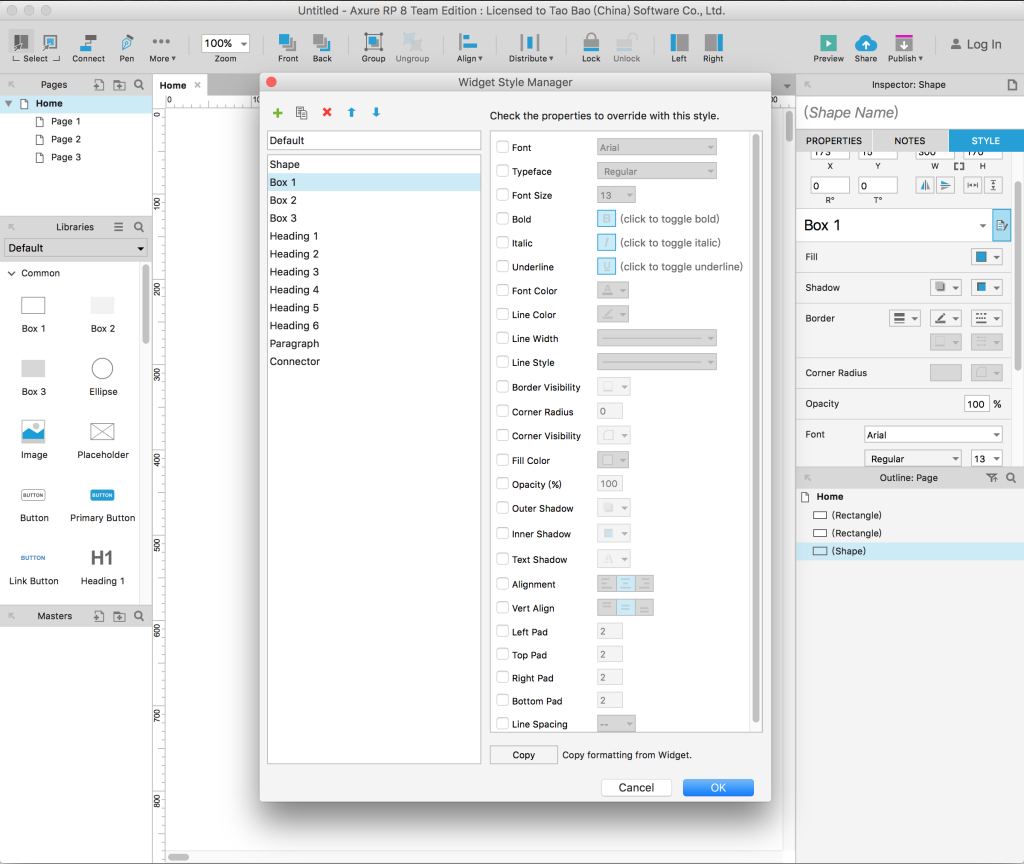
Task: Select the Connect tool in the toolbar
Action: (x=88, y=48)
